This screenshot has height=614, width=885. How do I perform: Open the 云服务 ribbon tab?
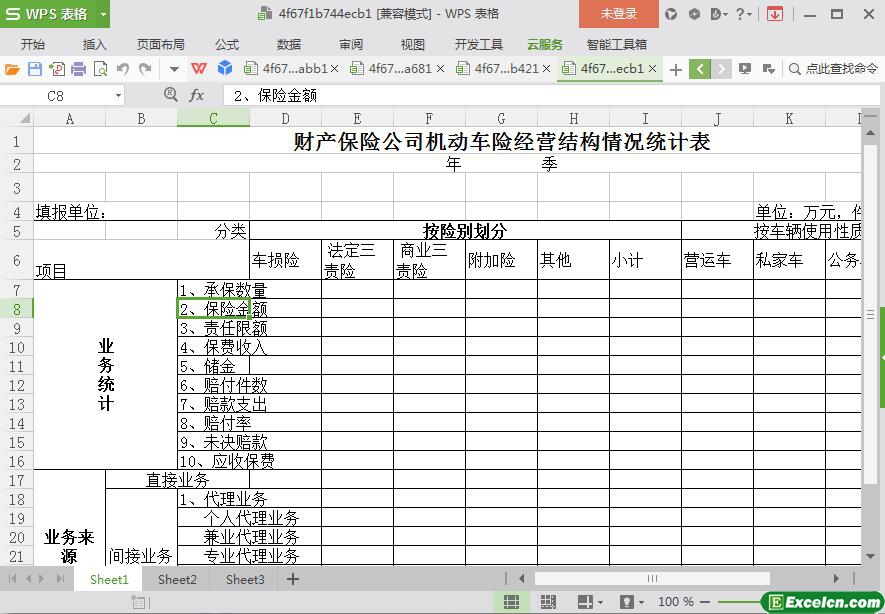coord(545,45)
